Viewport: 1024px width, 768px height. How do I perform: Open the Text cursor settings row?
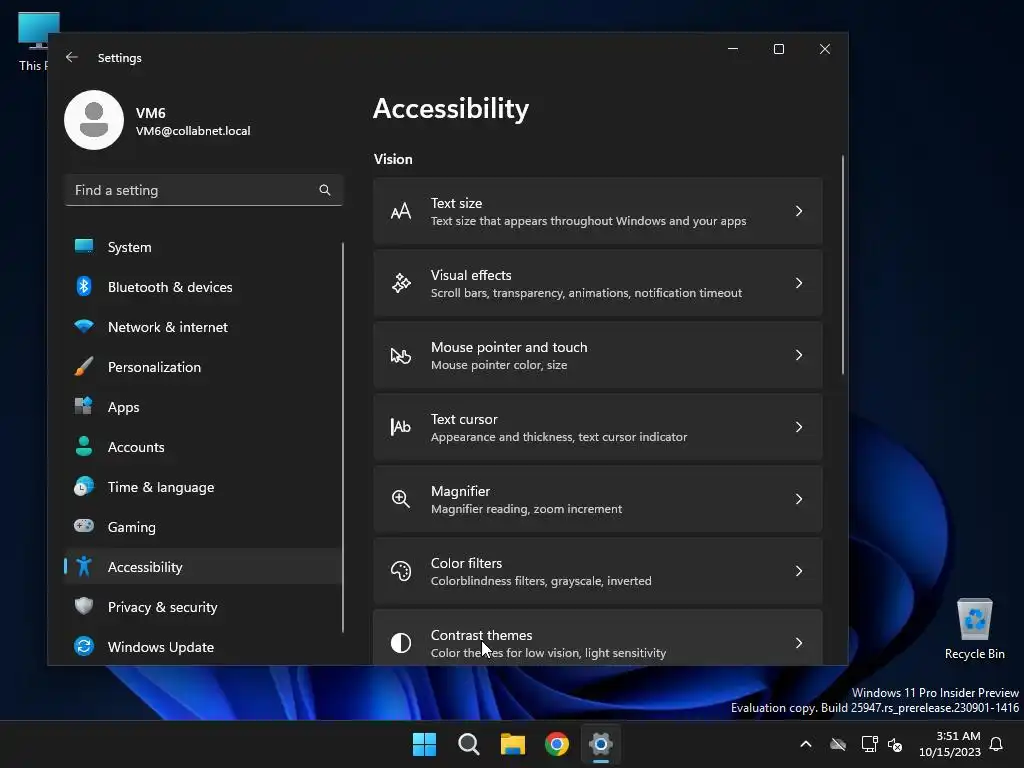tap(598, 427)
